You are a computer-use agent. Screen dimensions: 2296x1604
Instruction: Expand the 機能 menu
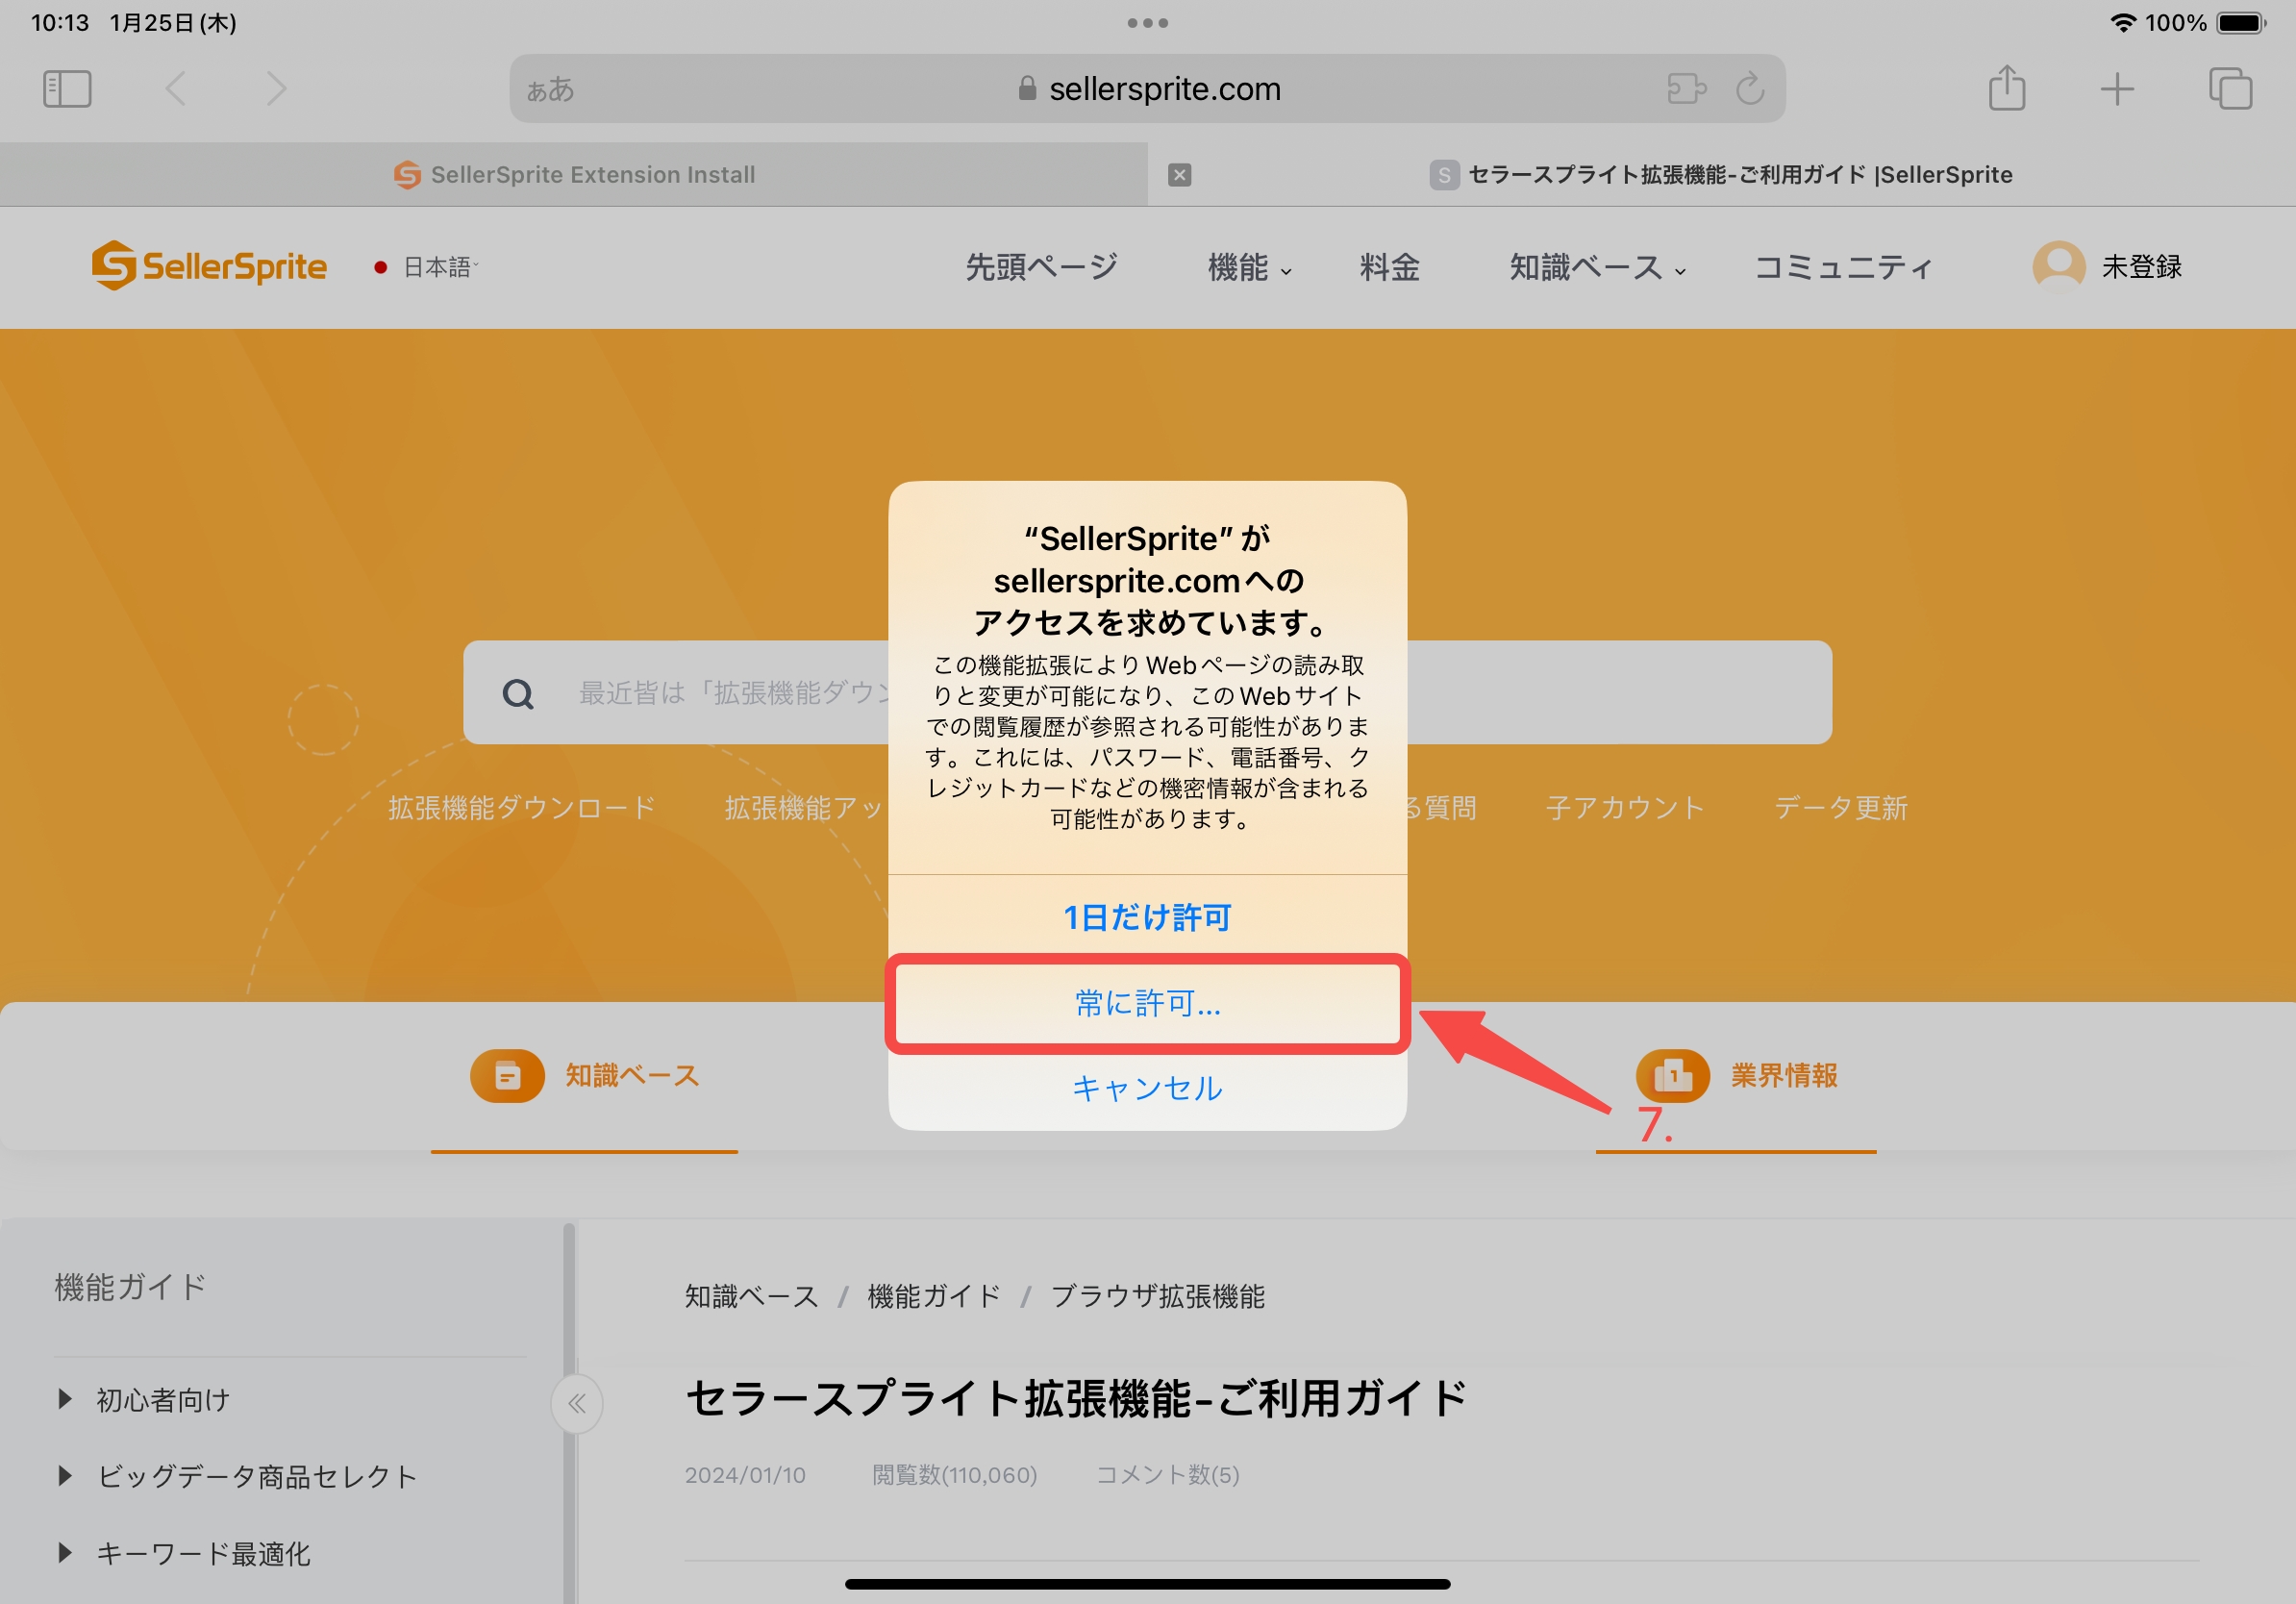point(1249,267)
